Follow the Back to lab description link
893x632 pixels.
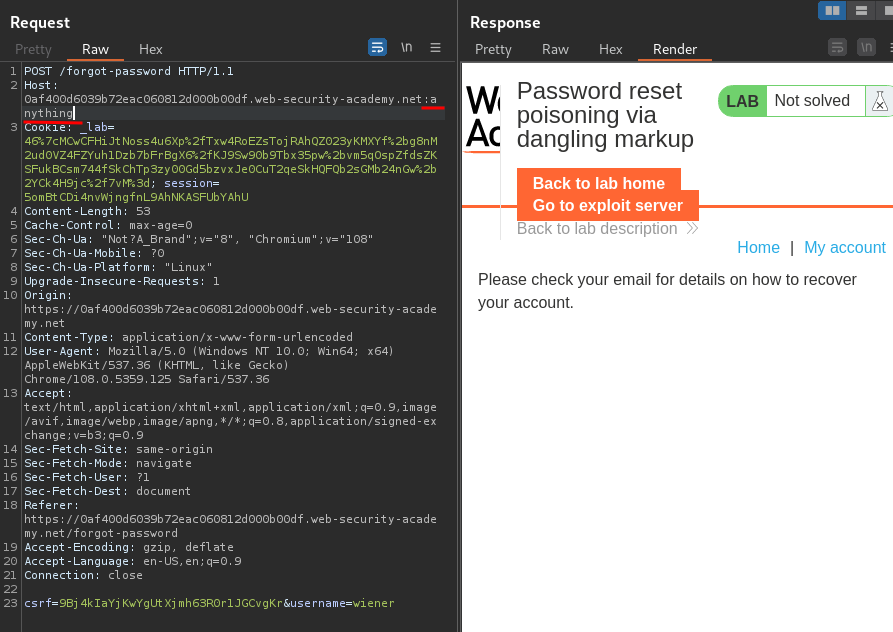[x=607, y=229]
